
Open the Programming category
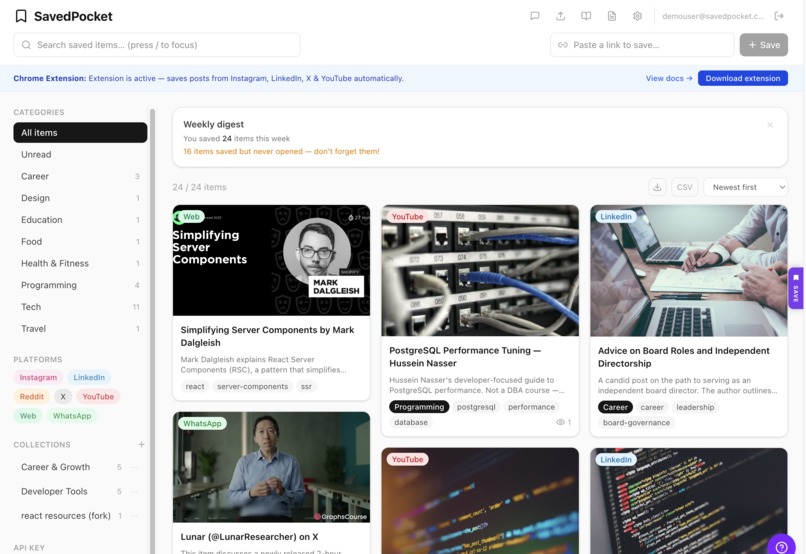pos(80,285)
